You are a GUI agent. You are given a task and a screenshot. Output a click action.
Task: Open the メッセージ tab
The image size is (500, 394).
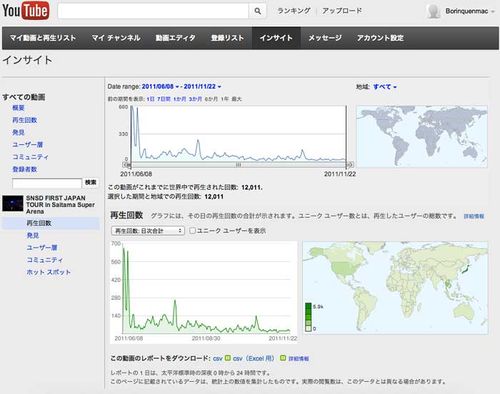(x=325, y=38)
